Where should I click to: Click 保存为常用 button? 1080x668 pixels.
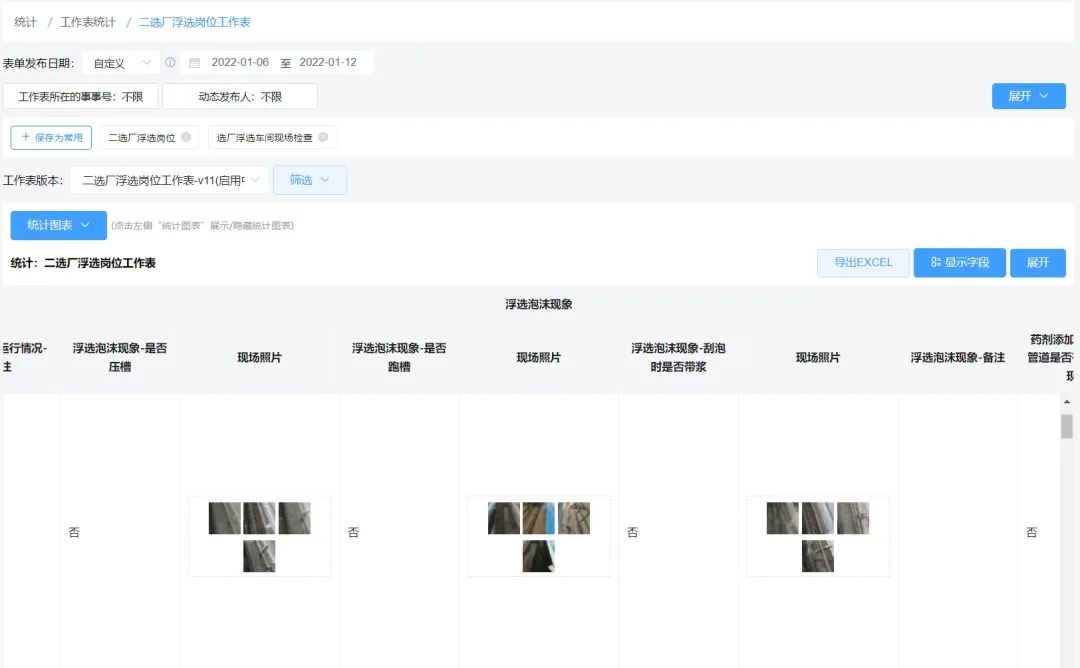pos(51,137)
